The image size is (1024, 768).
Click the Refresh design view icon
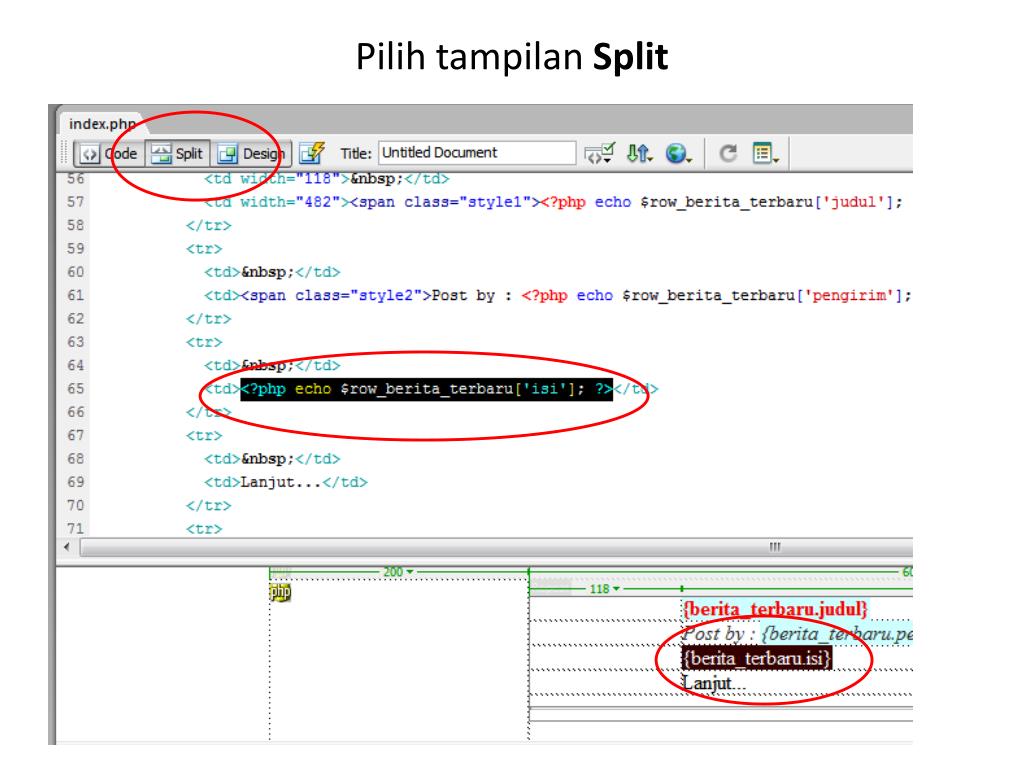(x=728, y=153)
